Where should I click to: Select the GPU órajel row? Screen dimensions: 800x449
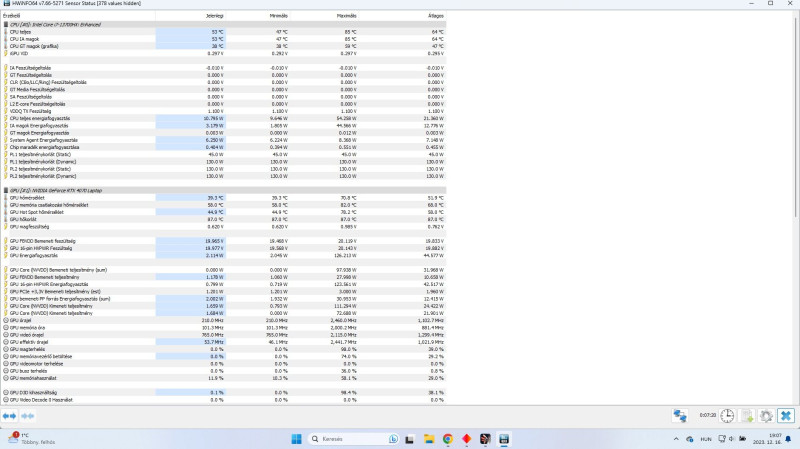(x=223, y=320)
